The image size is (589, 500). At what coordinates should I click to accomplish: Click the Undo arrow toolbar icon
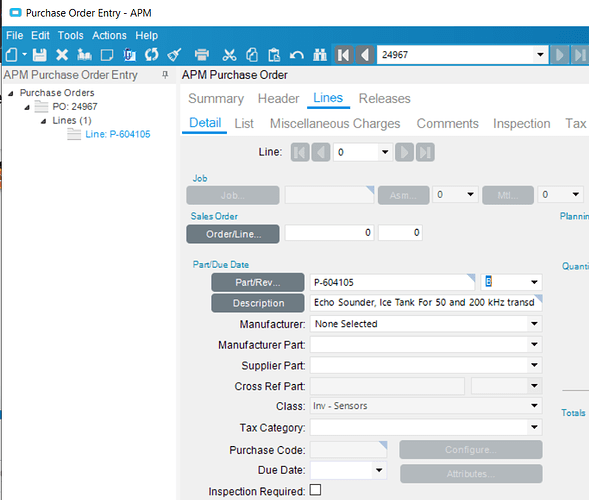pyautogui.click(x=297, y=55)
